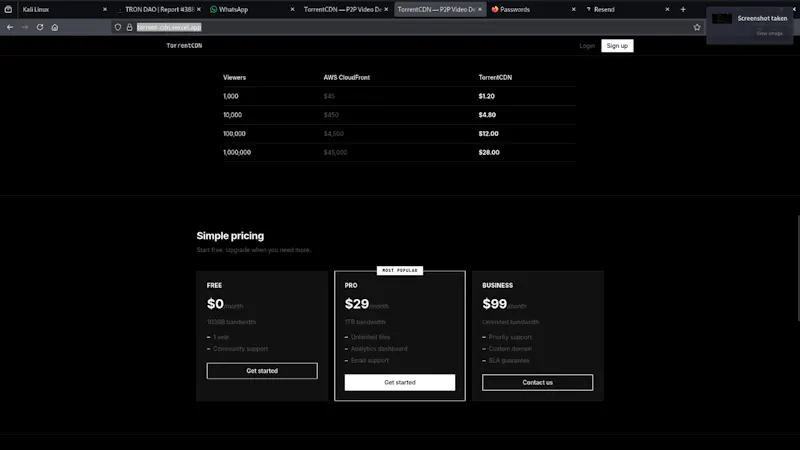Open the browser home icon
This screenshot has width=800, height=450.
(x=55, y=27)
